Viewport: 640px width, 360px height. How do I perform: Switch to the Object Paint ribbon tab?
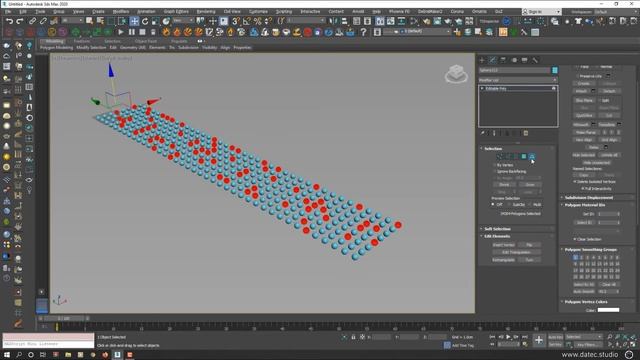pyautogui.click(x=146, y=41)
